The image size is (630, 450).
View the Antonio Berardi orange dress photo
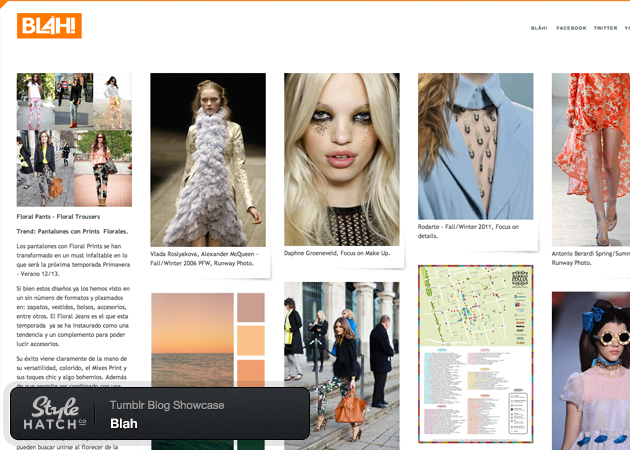coord(591,159)
